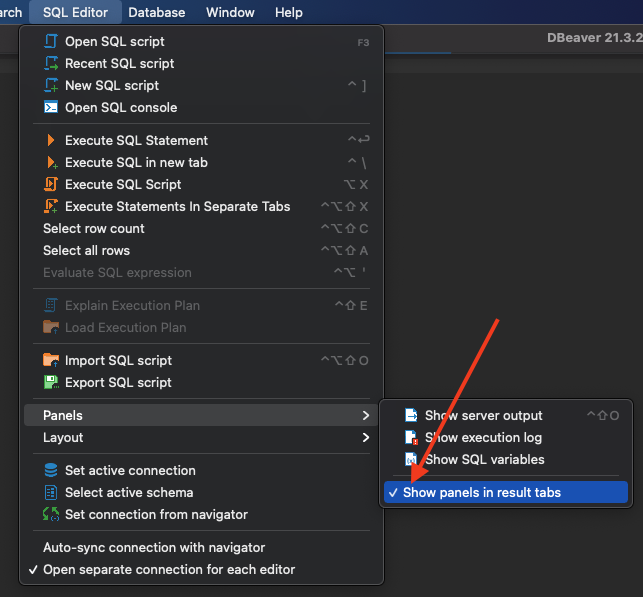This screenshot has width=643, height=597.
Task: Open the Database menu
Action: pos(157,12)
